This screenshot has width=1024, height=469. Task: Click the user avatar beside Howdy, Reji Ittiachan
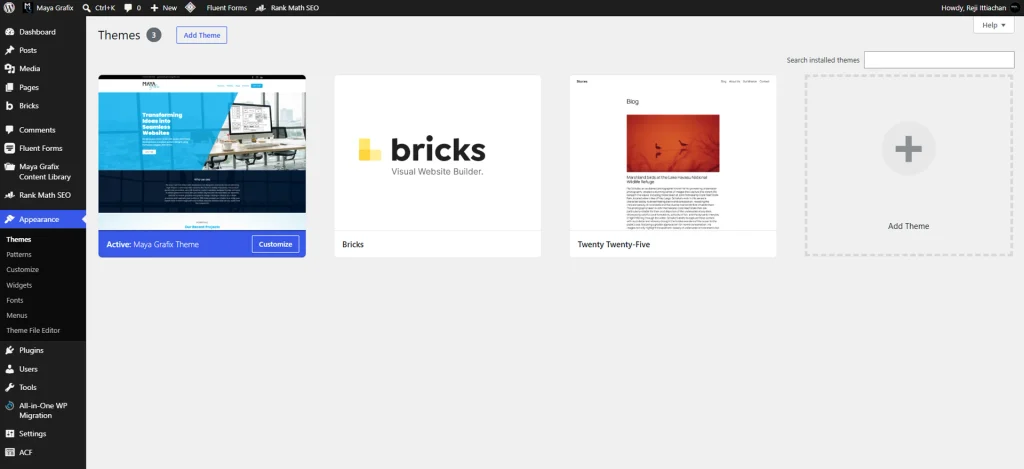1014,8
